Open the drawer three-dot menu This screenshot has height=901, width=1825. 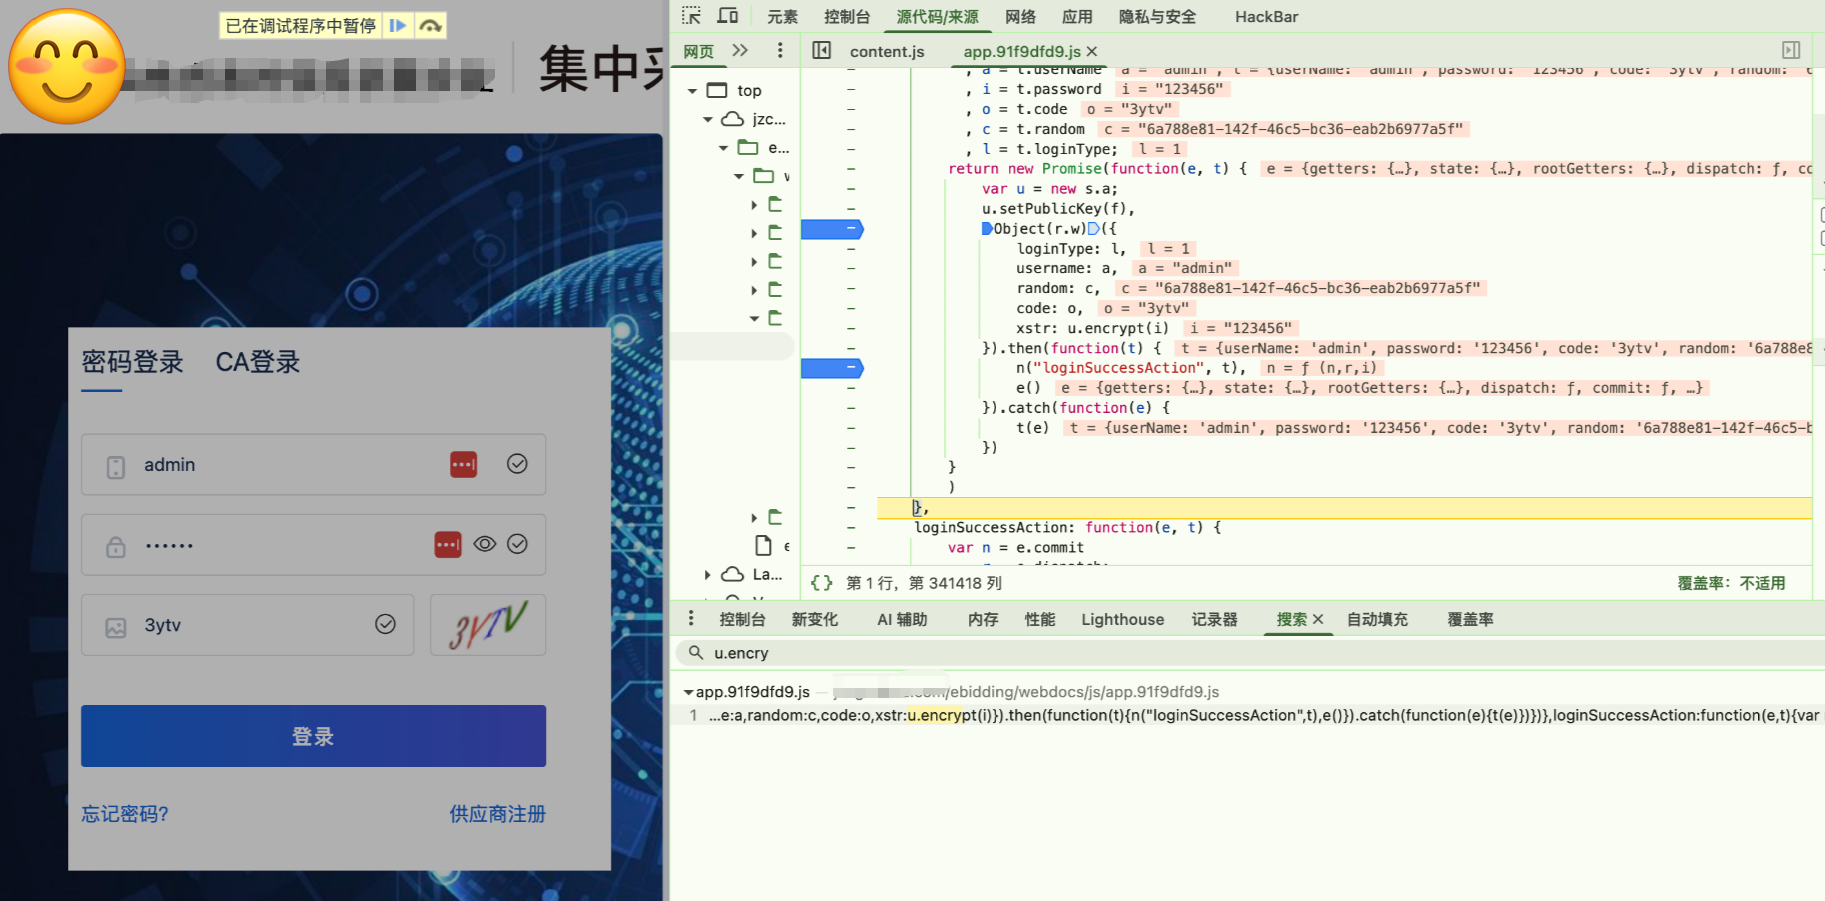(x=690, y=619)
